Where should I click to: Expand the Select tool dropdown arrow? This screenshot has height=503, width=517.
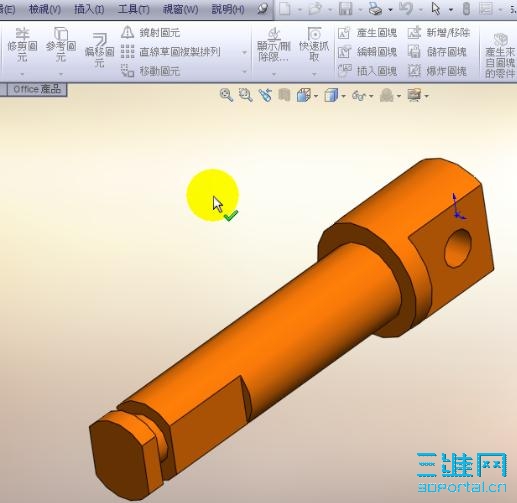click(x=451, y=10)
